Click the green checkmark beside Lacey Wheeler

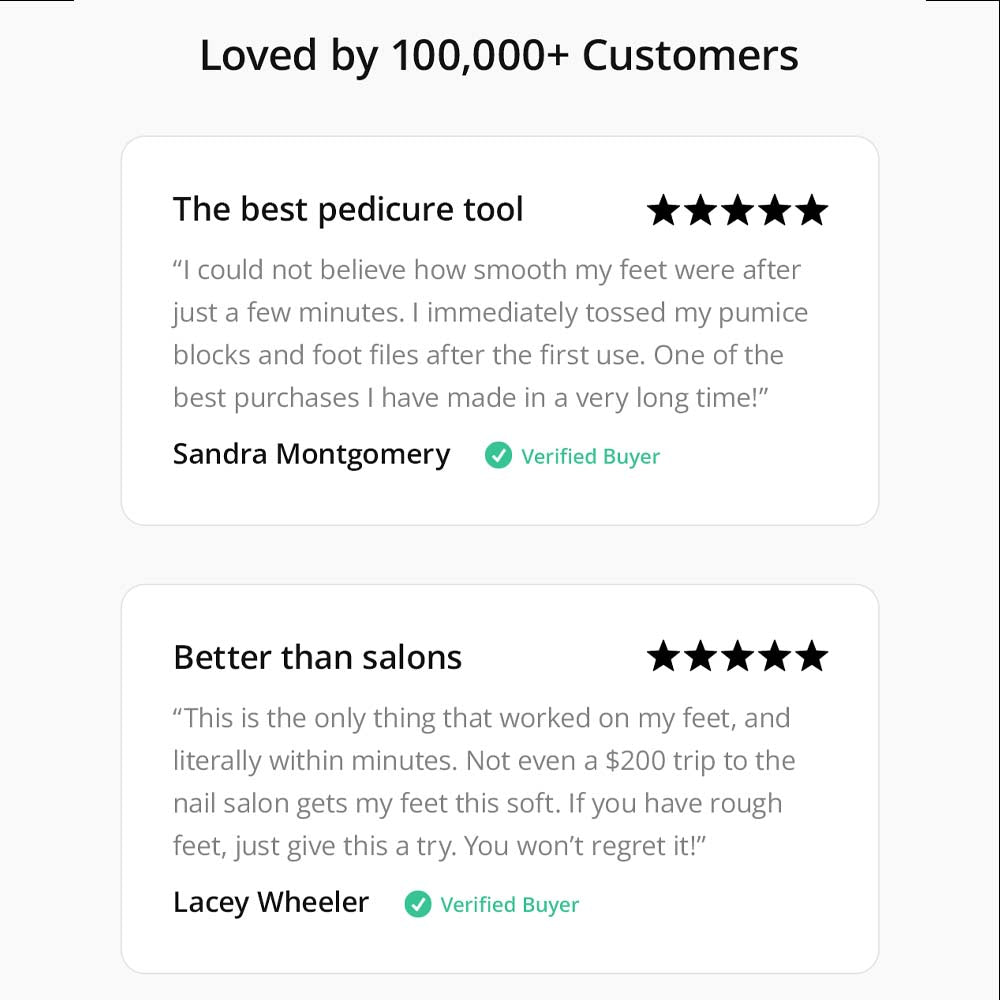point(418,904)
